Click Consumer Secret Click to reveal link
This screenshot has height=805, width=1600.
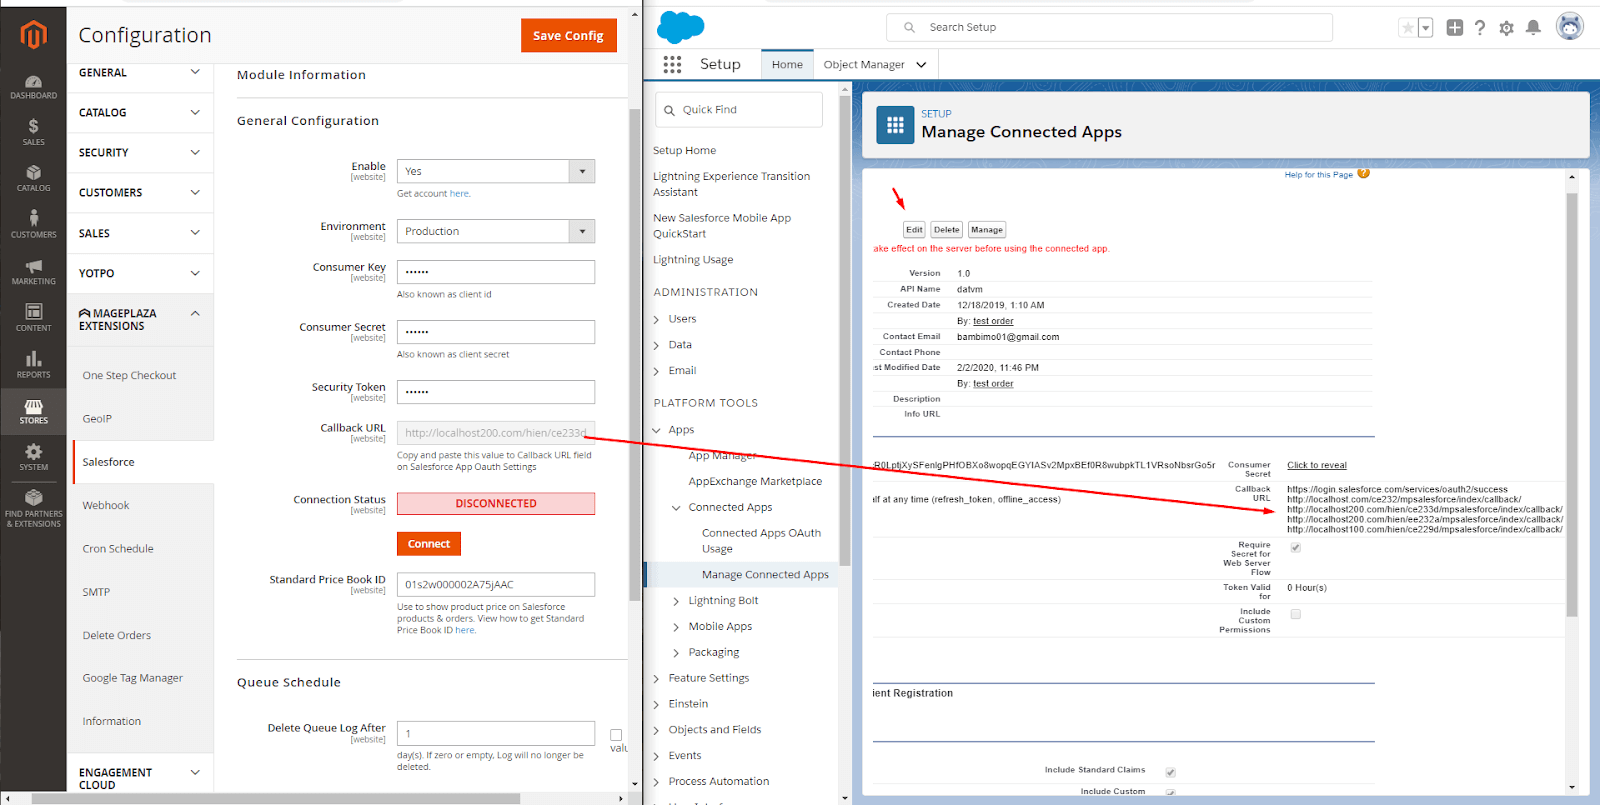click(x=1317, y=465)
